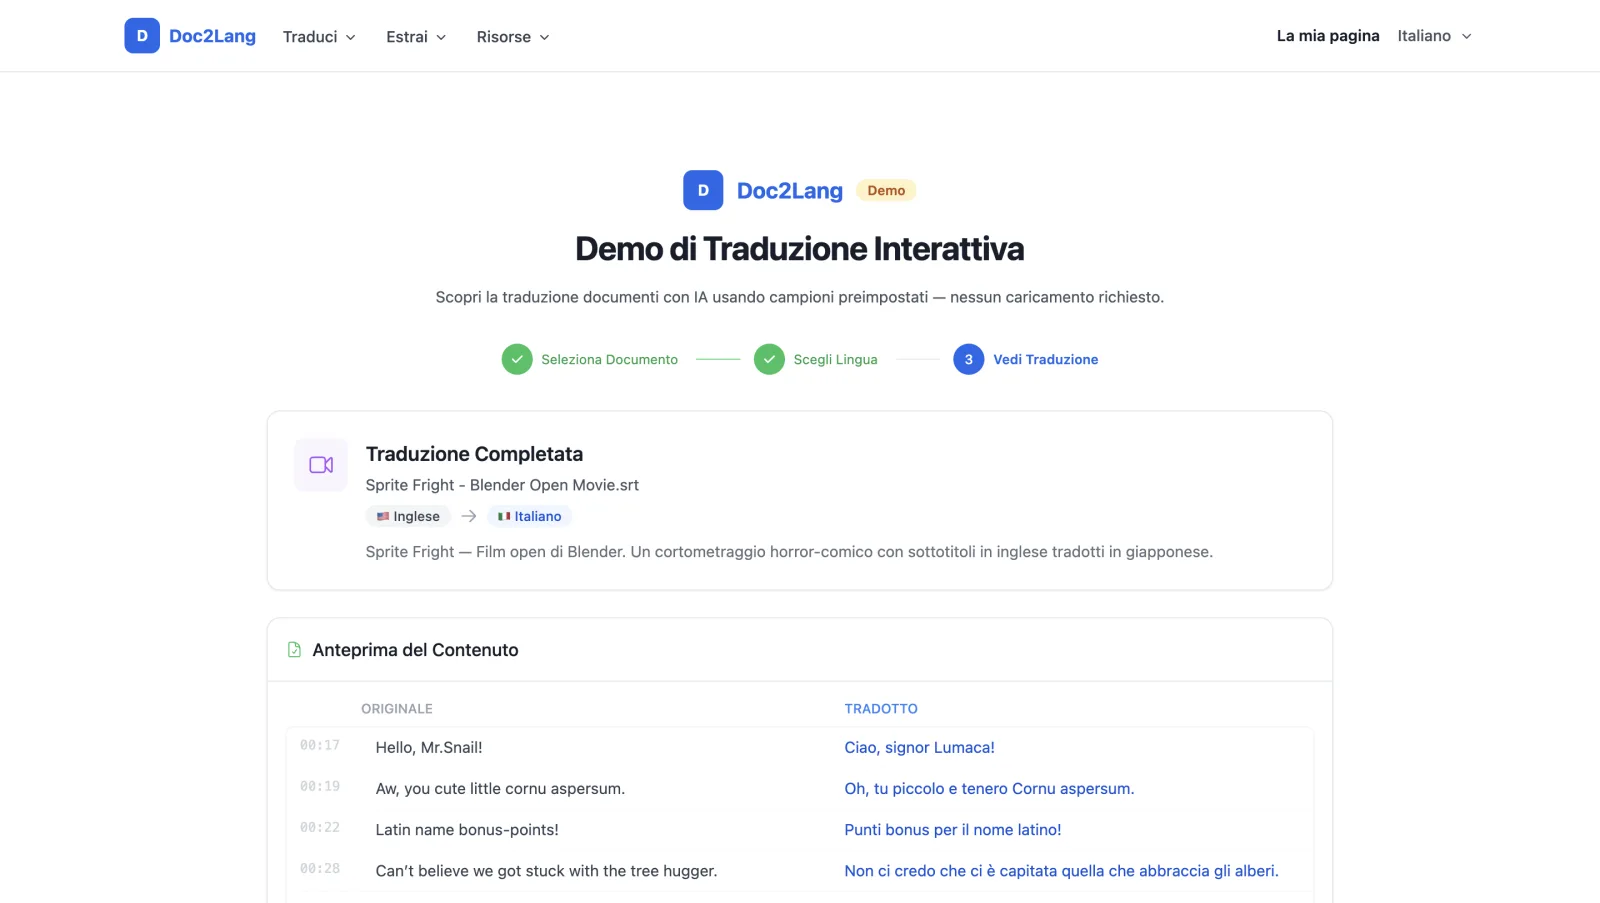
Task: Click the video camera file icon
Action: pyautogui.click(x=321, y=465)
